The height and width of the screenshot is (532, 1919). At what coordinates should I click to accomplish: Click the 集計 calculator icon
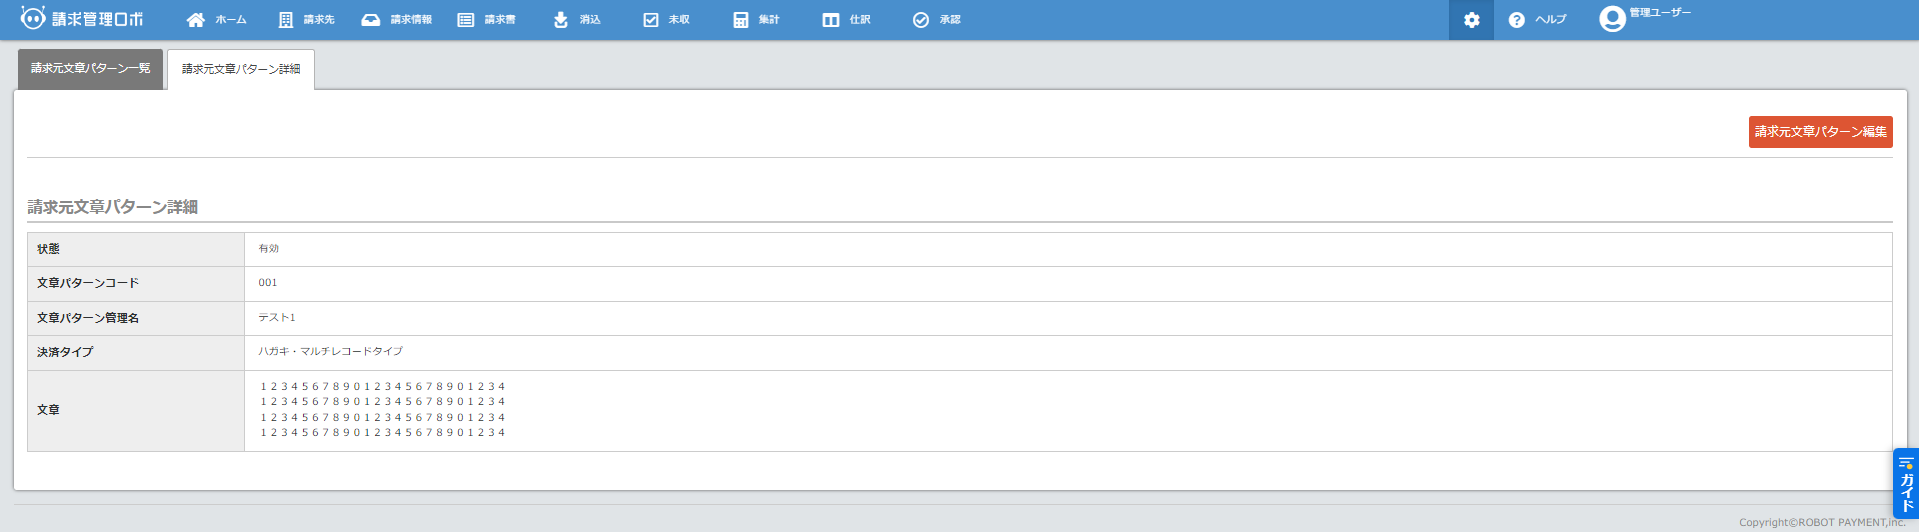[741, 20]
